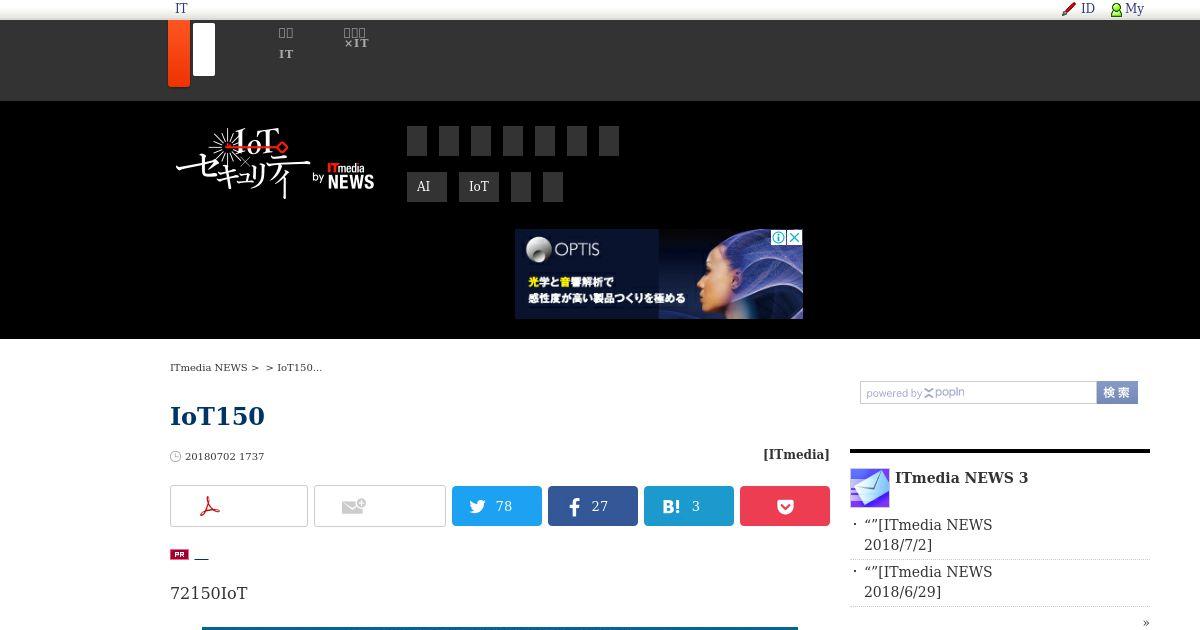Click the » more link in sidebar
1200x630 pixels.
pyautogui.click(x=1146, y=622)
